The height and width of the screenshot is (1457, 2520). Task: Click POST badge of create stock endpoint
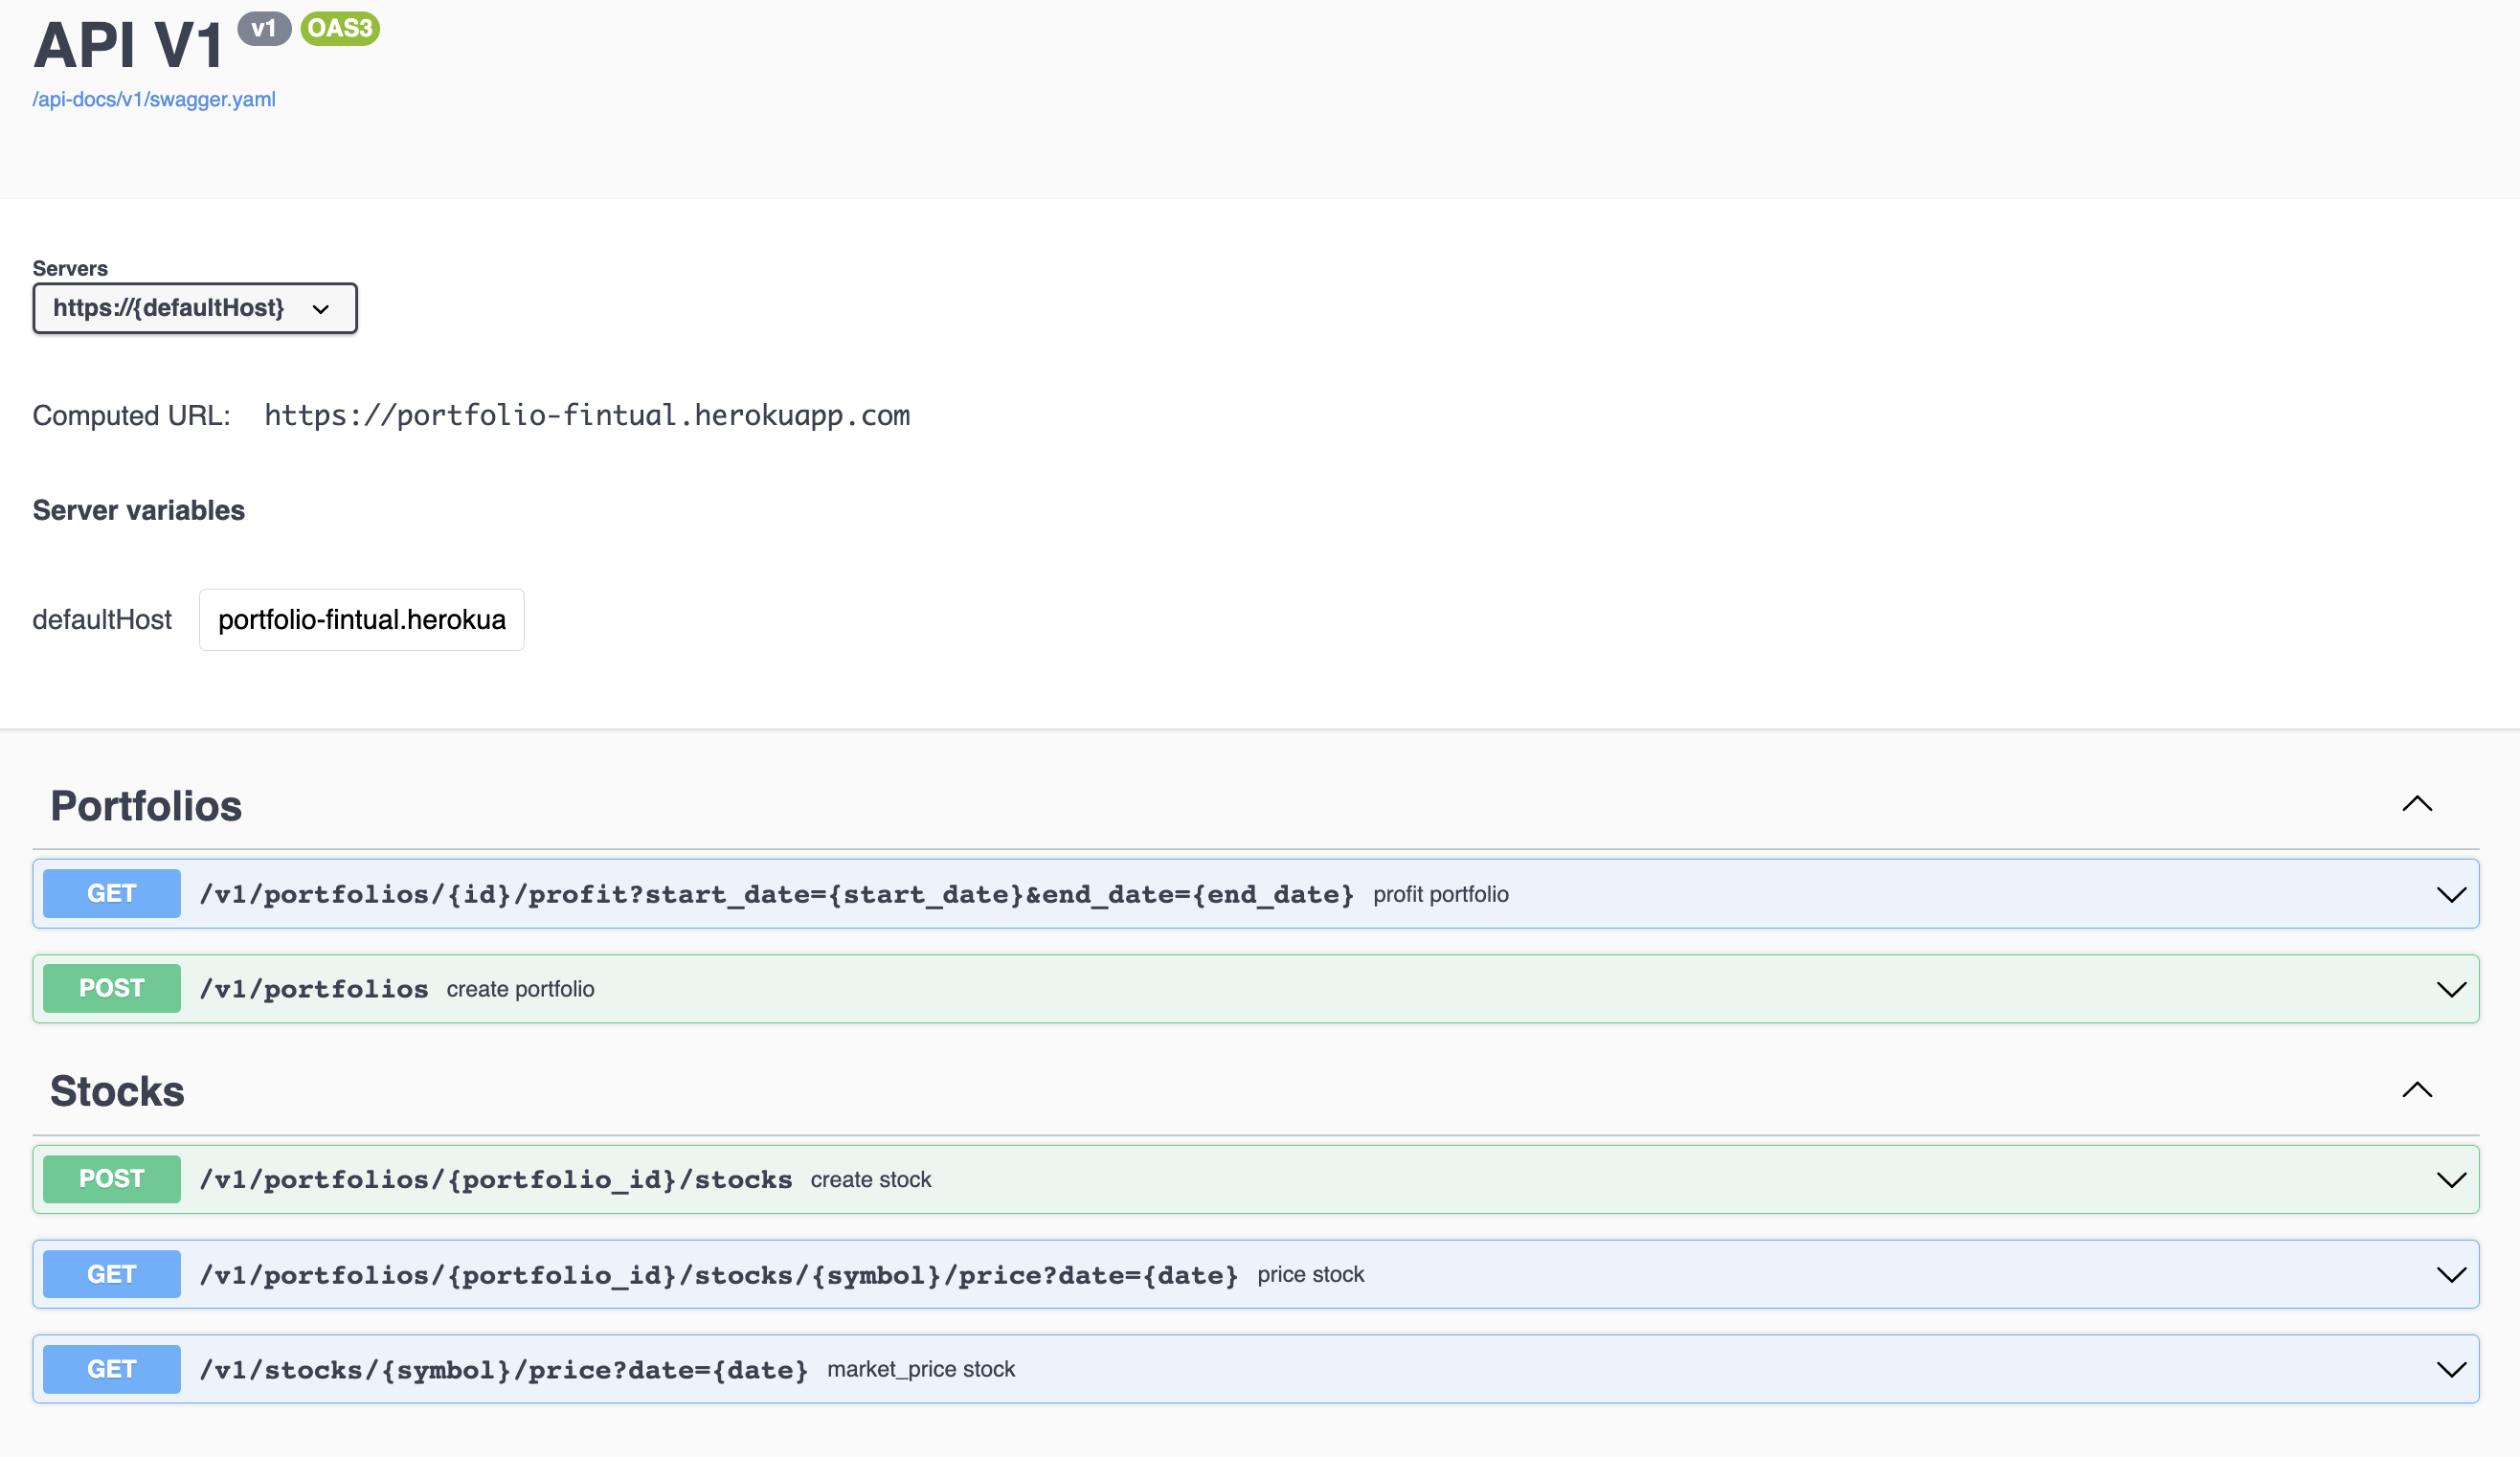coord(112,1180)
